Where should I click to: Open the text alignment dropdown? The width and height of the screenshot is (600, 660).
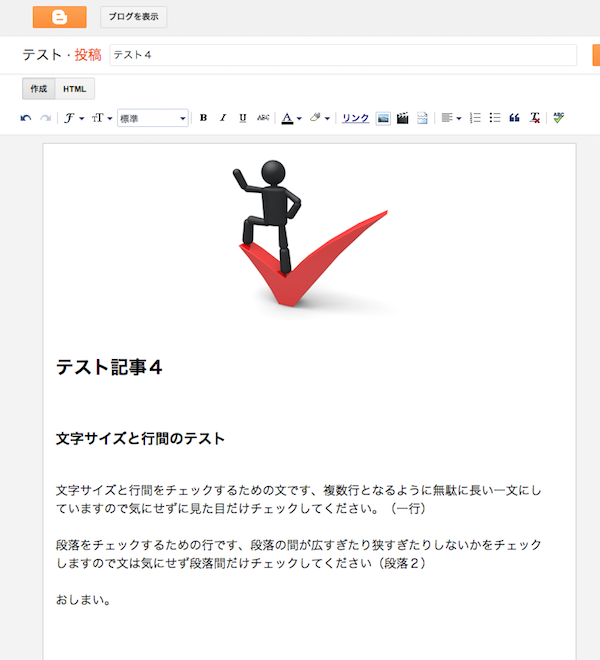pos(451,118)
